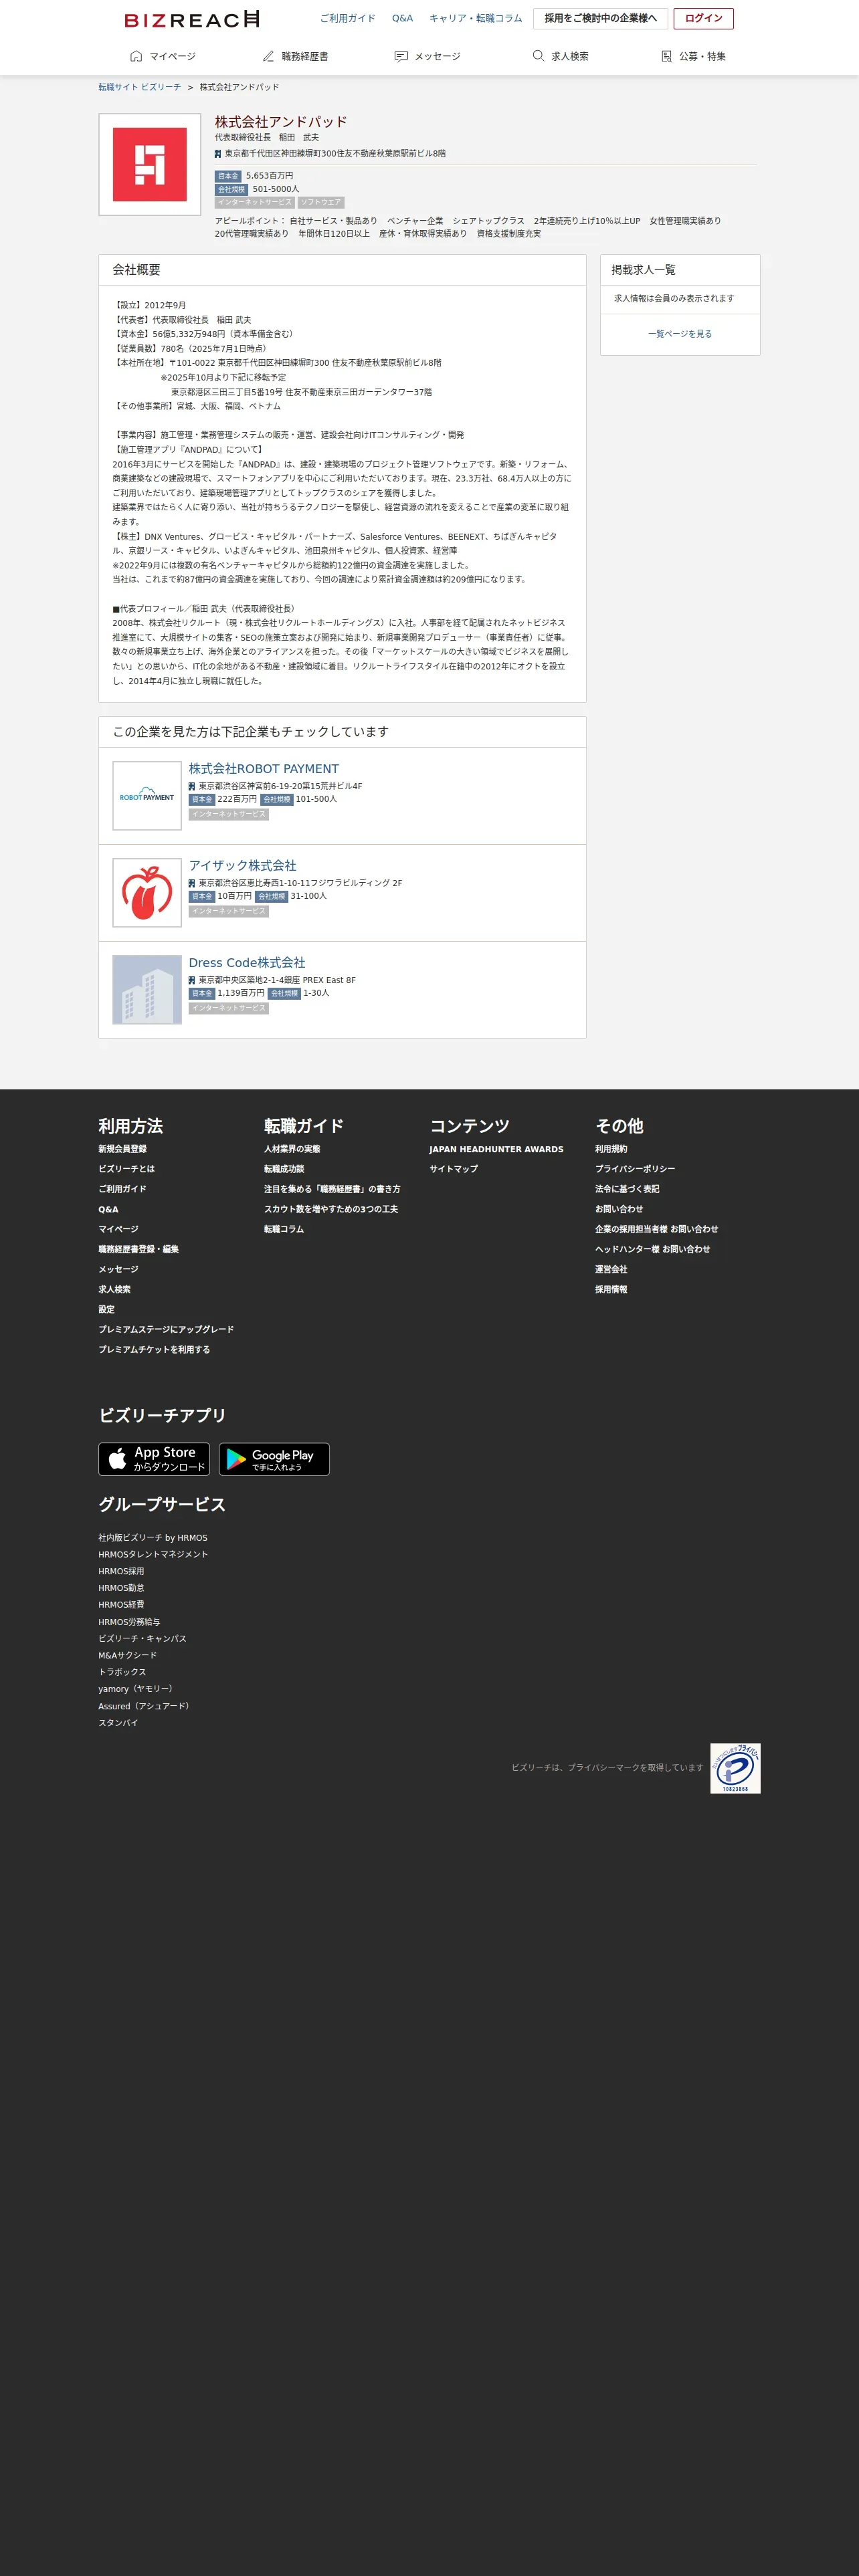Open ヘッドハンター様 お問い合わせ link

click(652, 1249)
